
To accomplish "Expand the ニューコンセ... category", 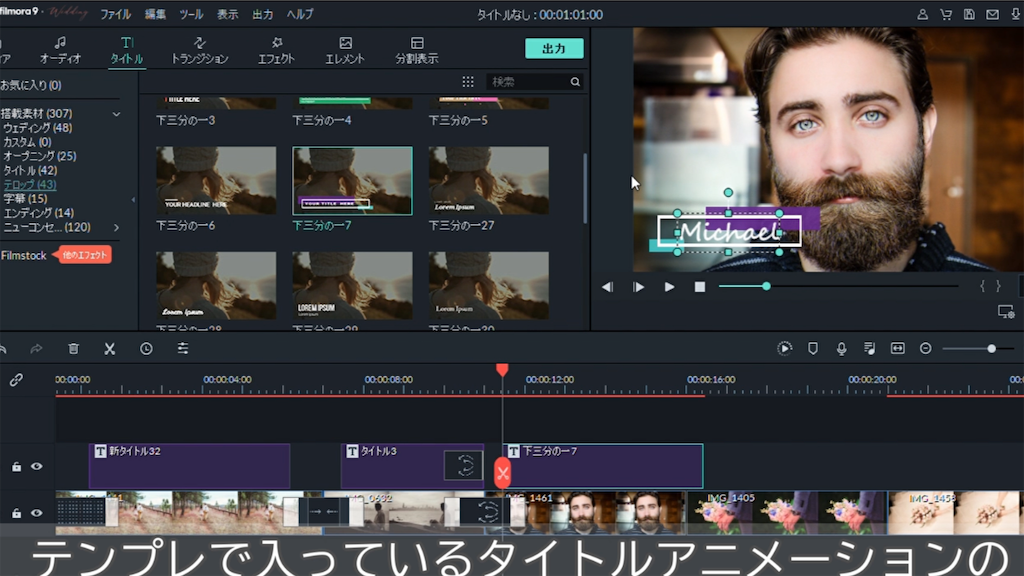I will (x=116, y=227).
